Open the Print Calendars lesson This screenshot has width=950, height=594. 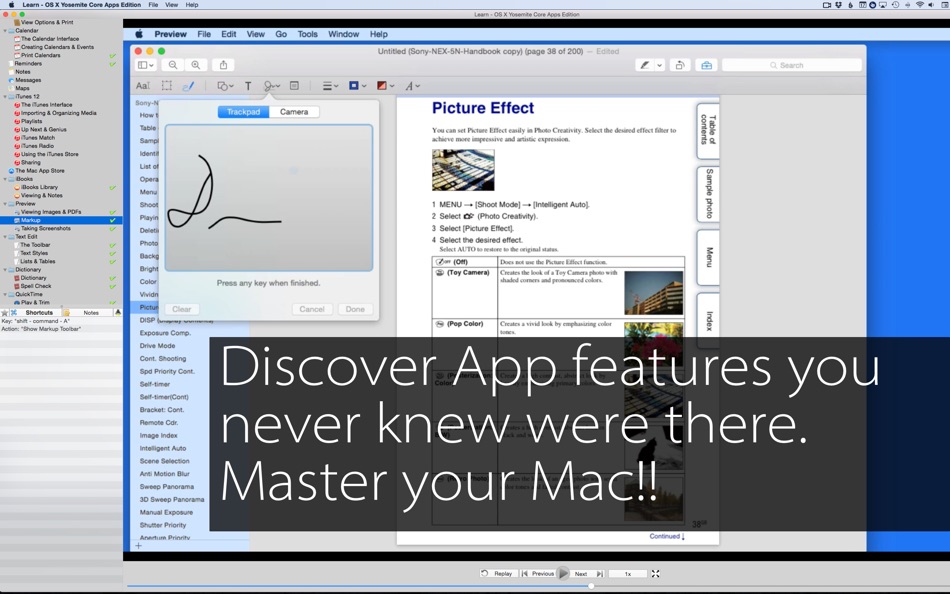click(x=41, y=55)
